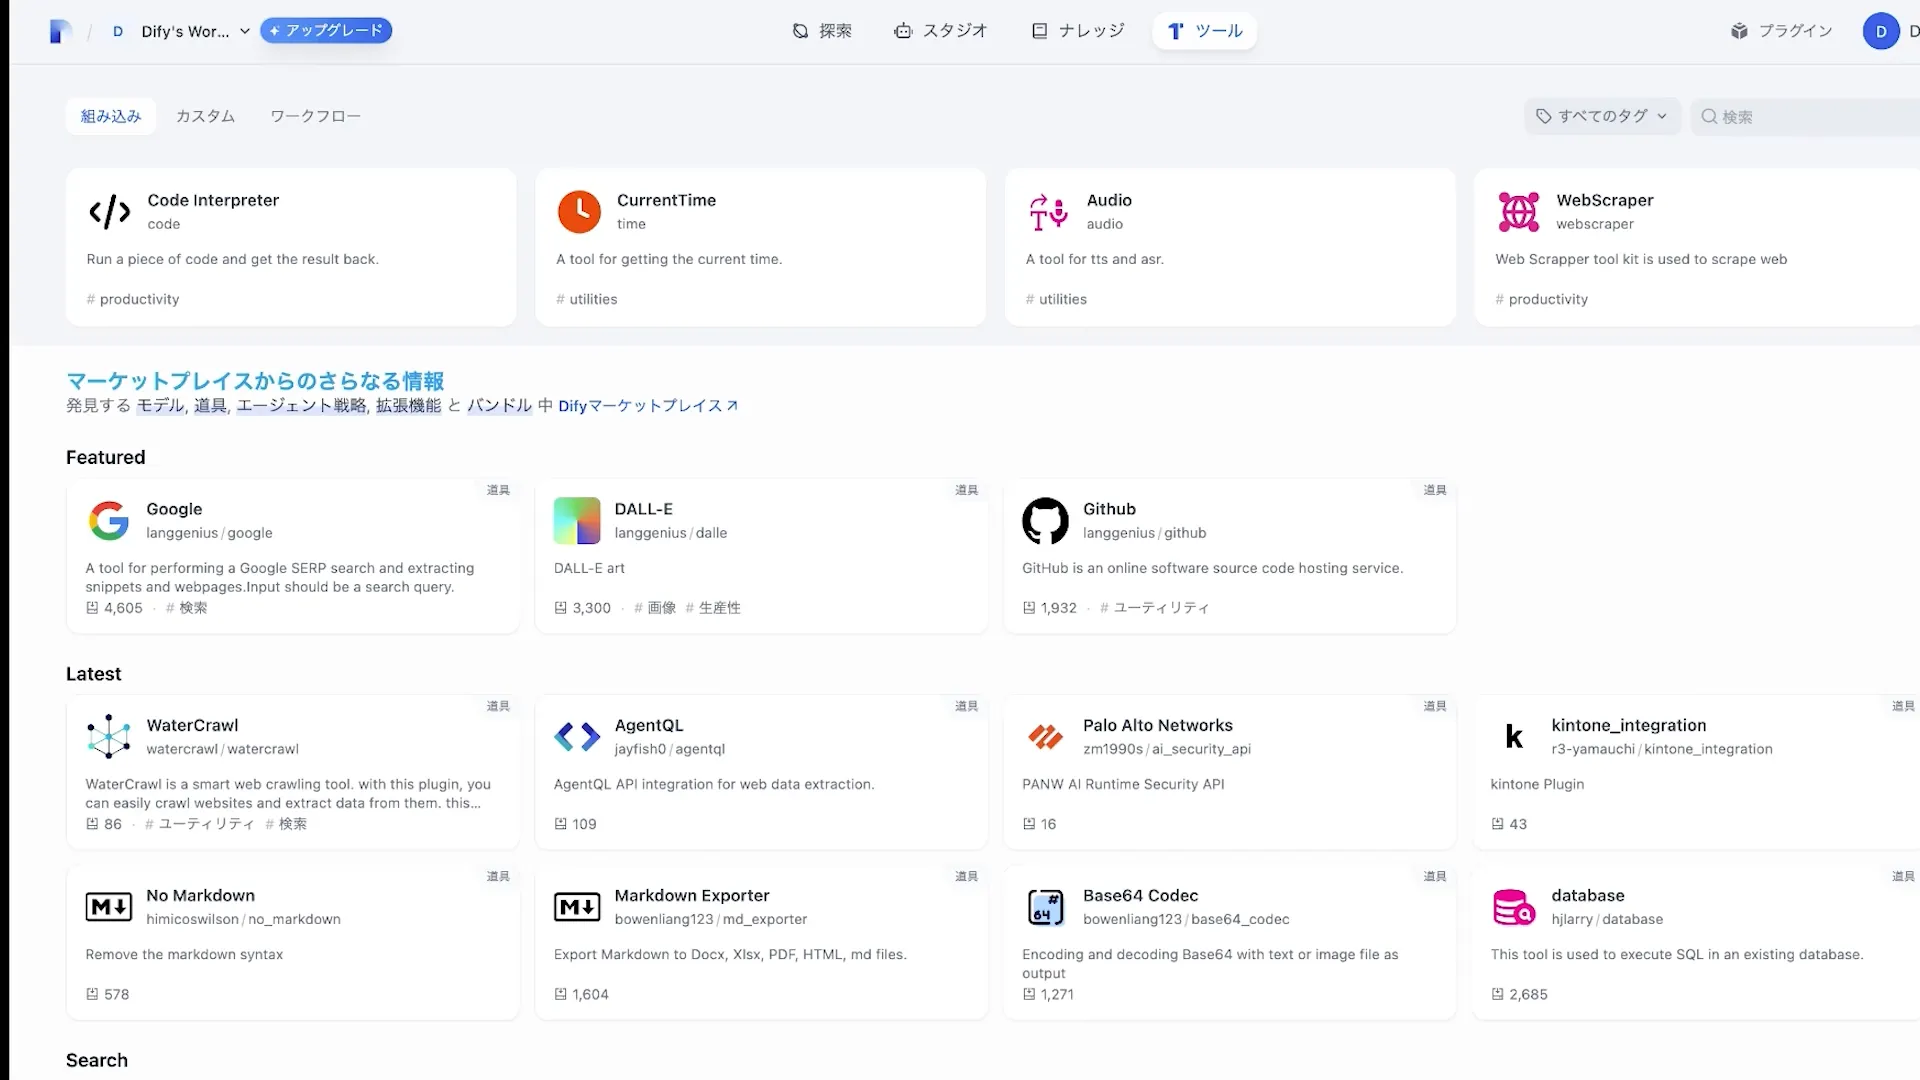Select the Github octocat icon

1045,521
